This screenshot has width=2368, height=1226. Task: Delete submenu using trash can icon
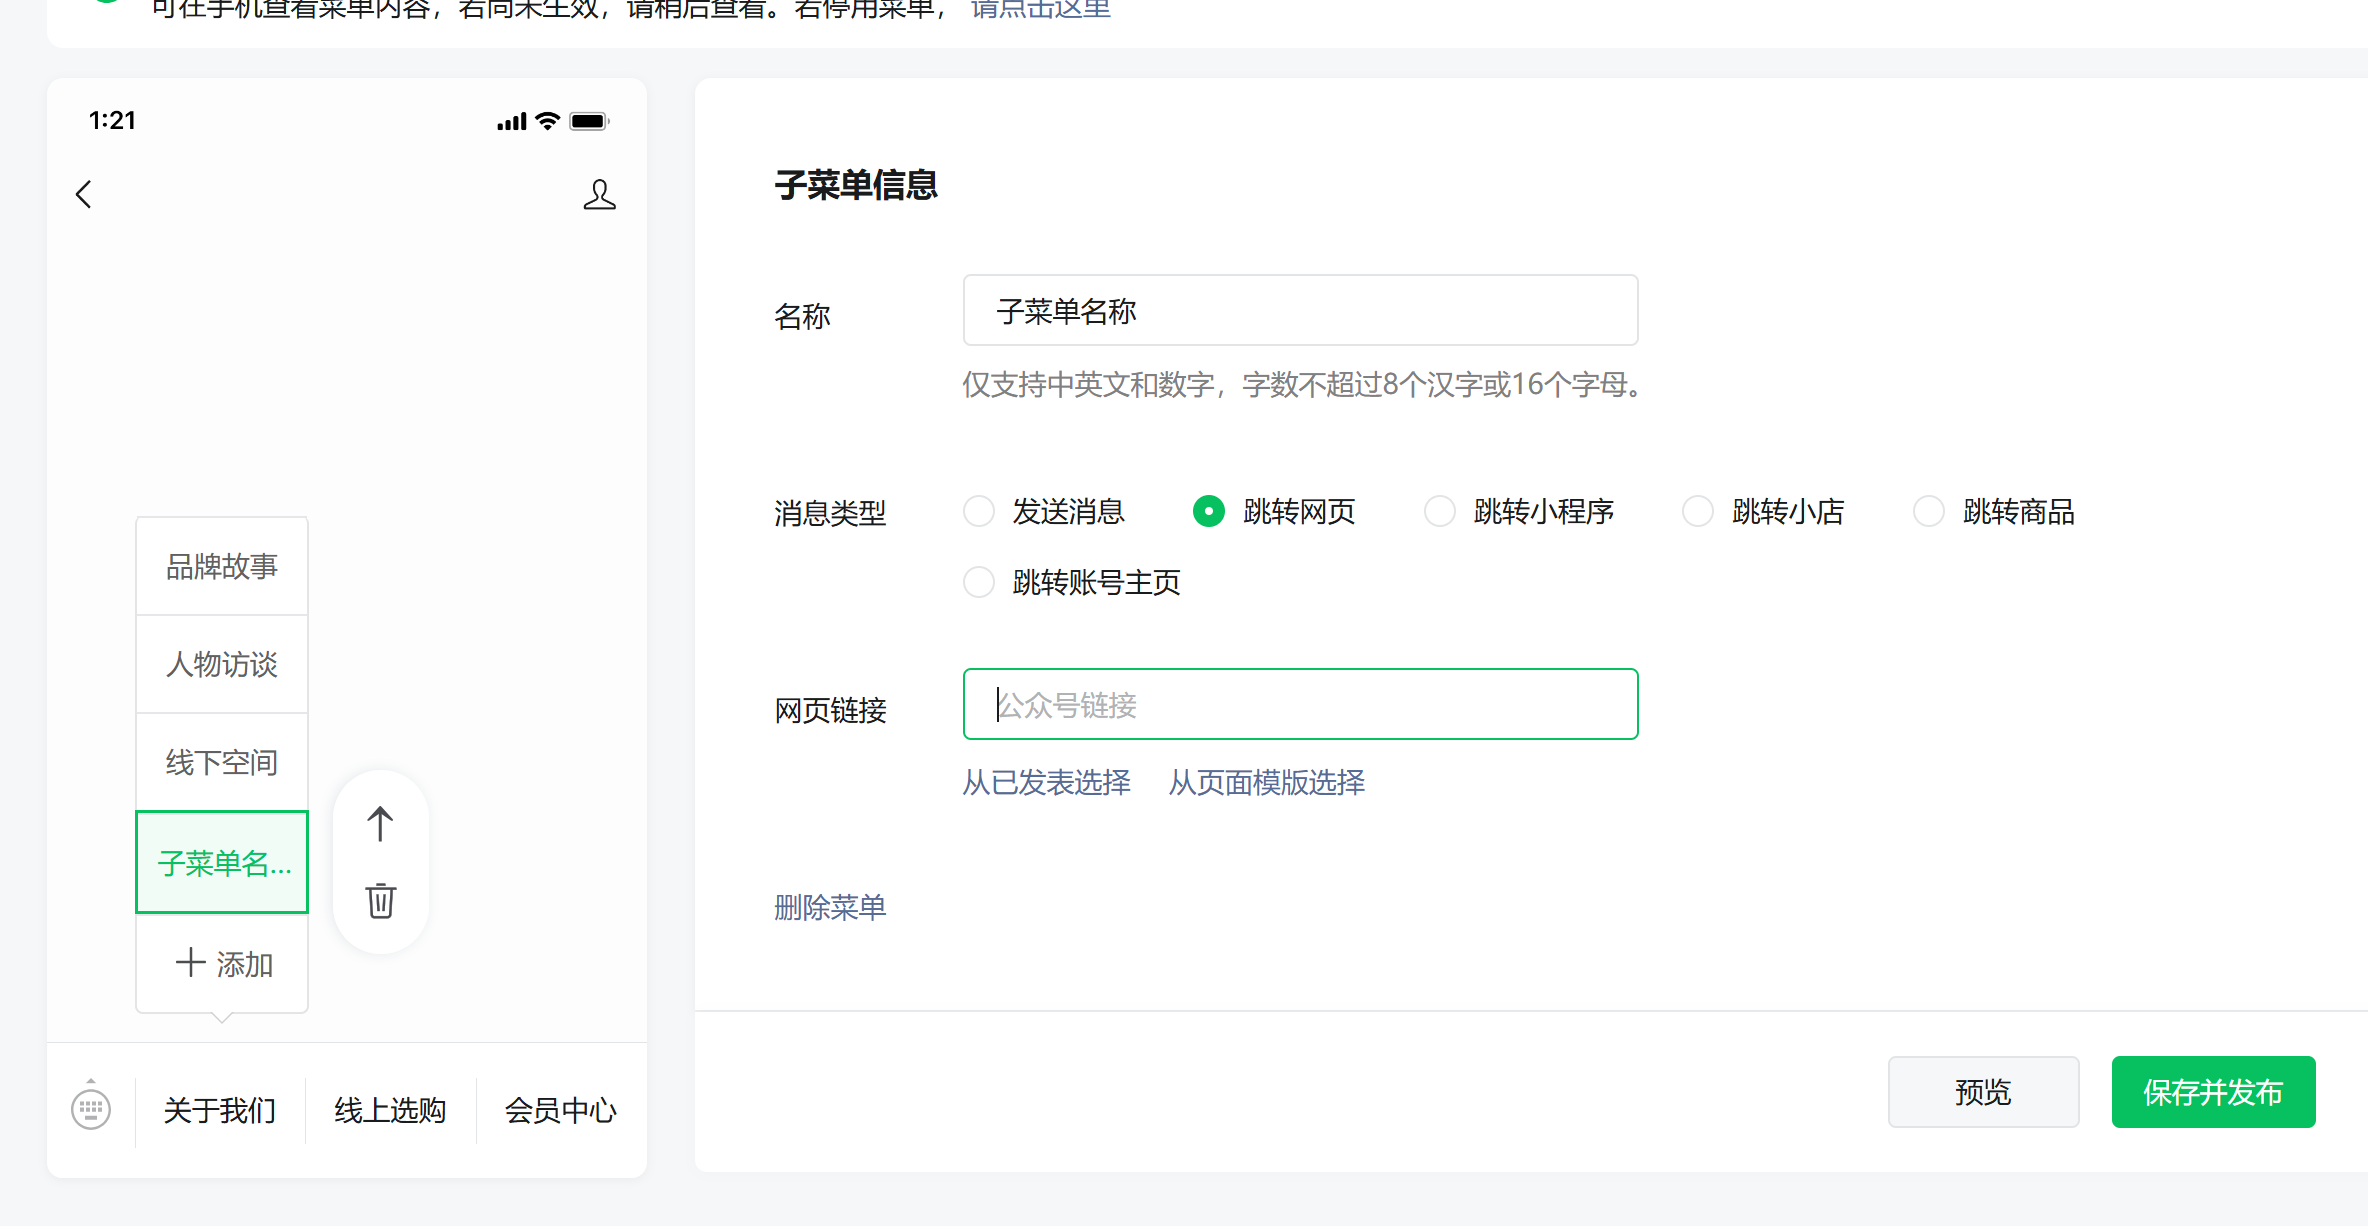tap(380, 901)
